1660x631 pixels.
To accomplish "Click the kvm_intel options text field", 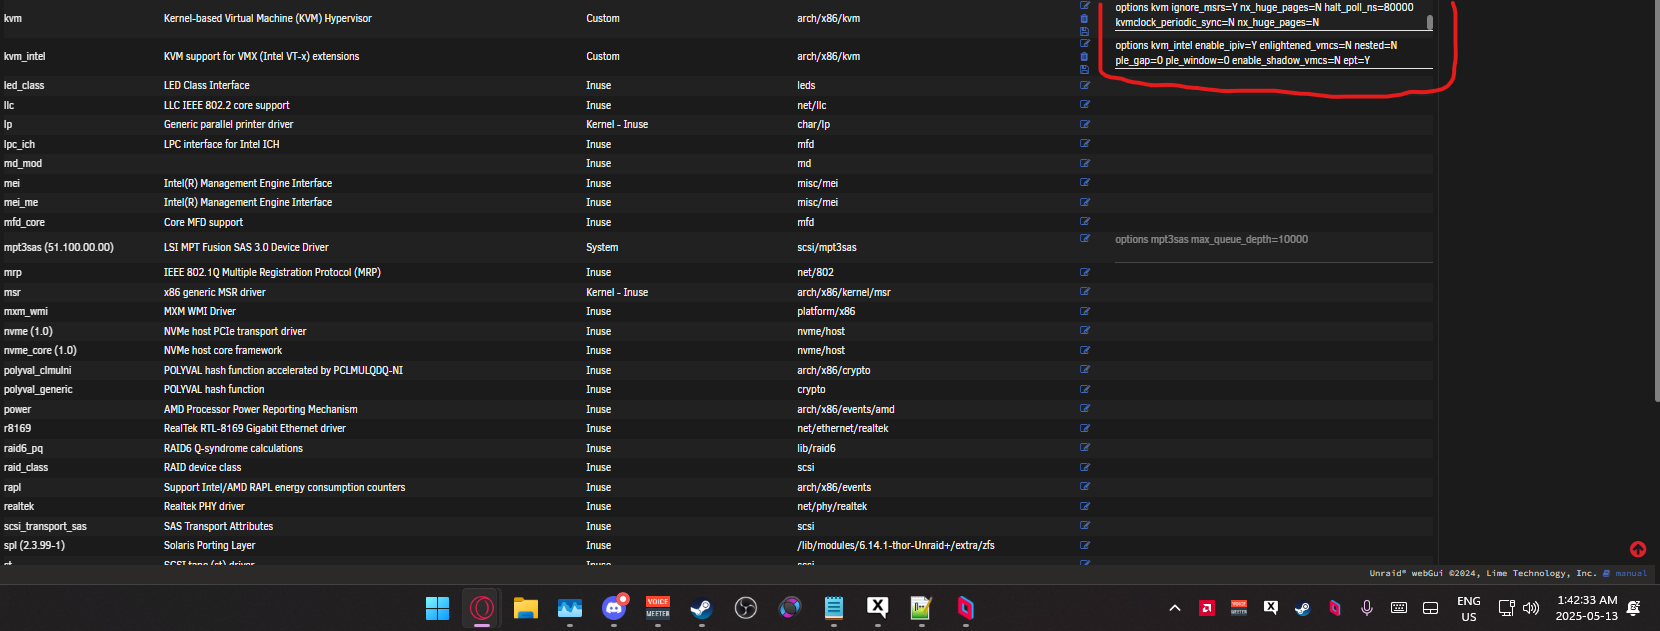I will click(1265, 53).
